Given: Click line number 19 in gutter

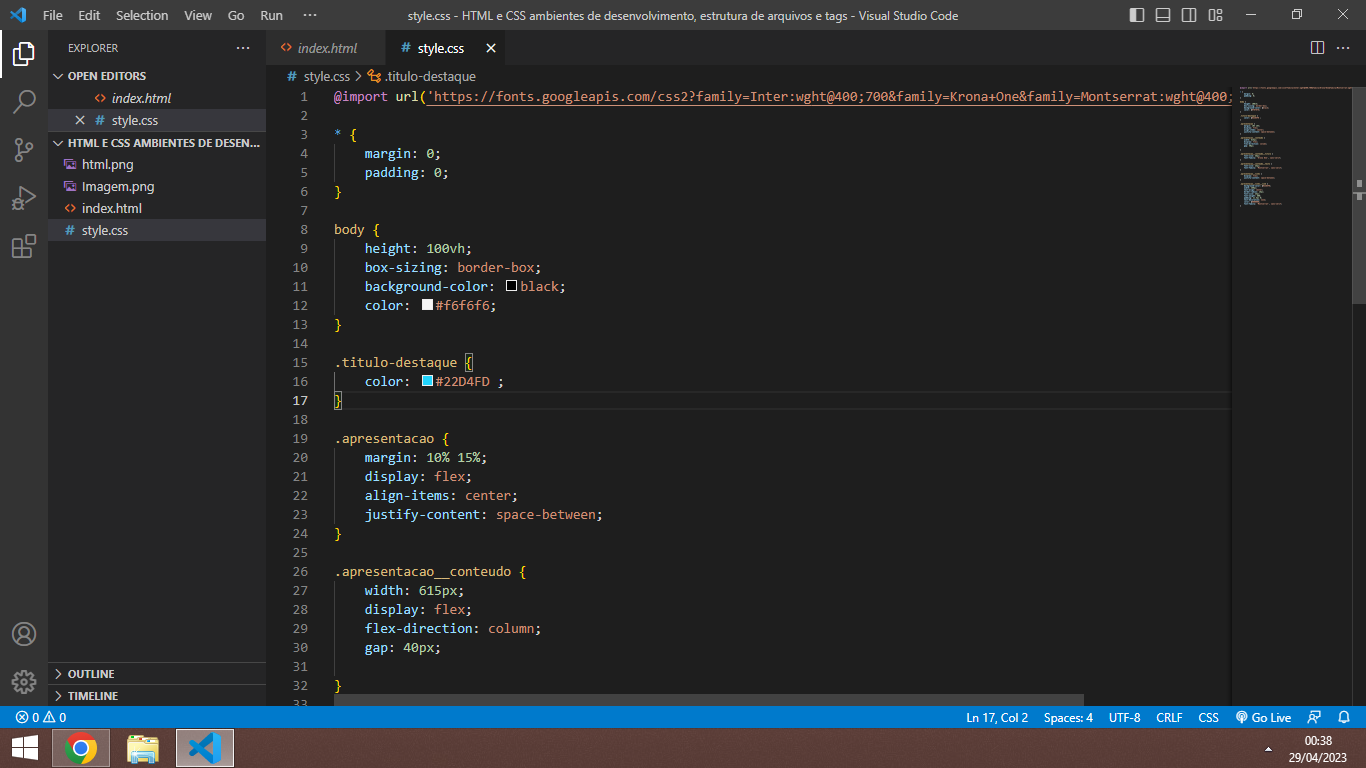Looking at the screenshot, I should 300,438.
